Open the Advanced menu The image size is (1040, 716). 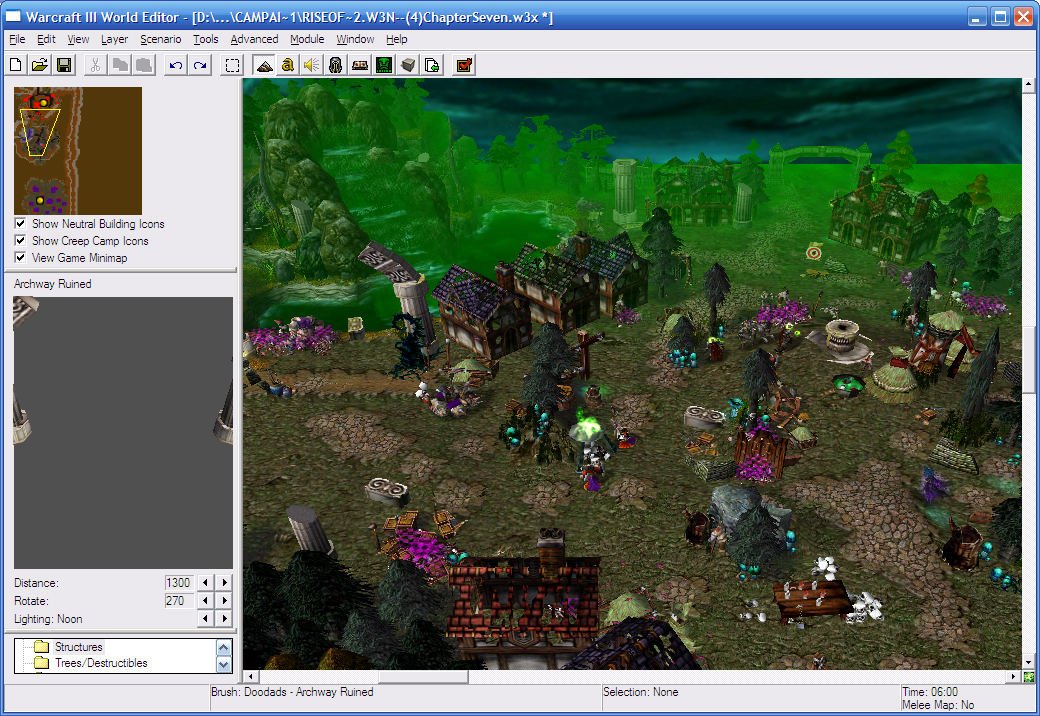pos(254,39)
